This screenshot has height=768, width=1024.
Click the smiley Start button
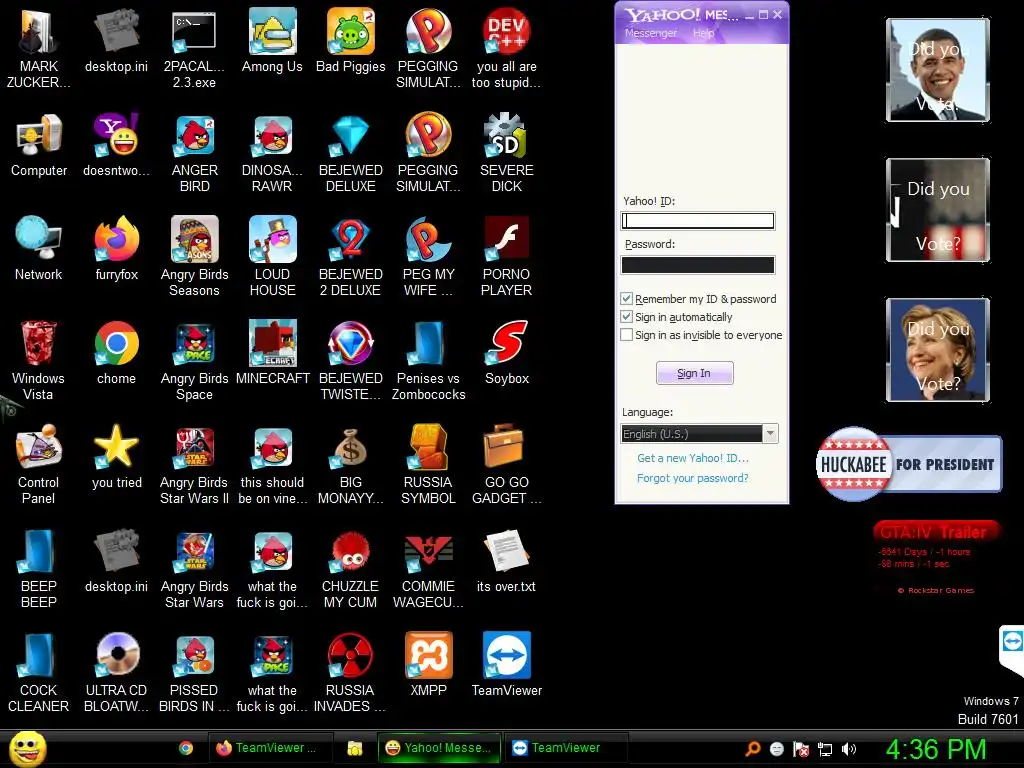pyautogui.click(x=27, y=748)
